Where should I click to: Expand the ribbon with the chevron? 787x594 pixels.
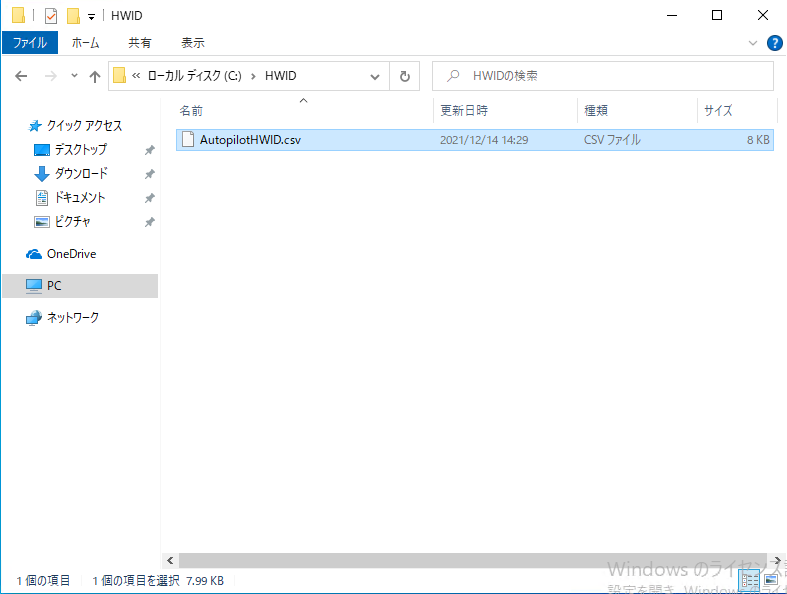coord(752,43)
